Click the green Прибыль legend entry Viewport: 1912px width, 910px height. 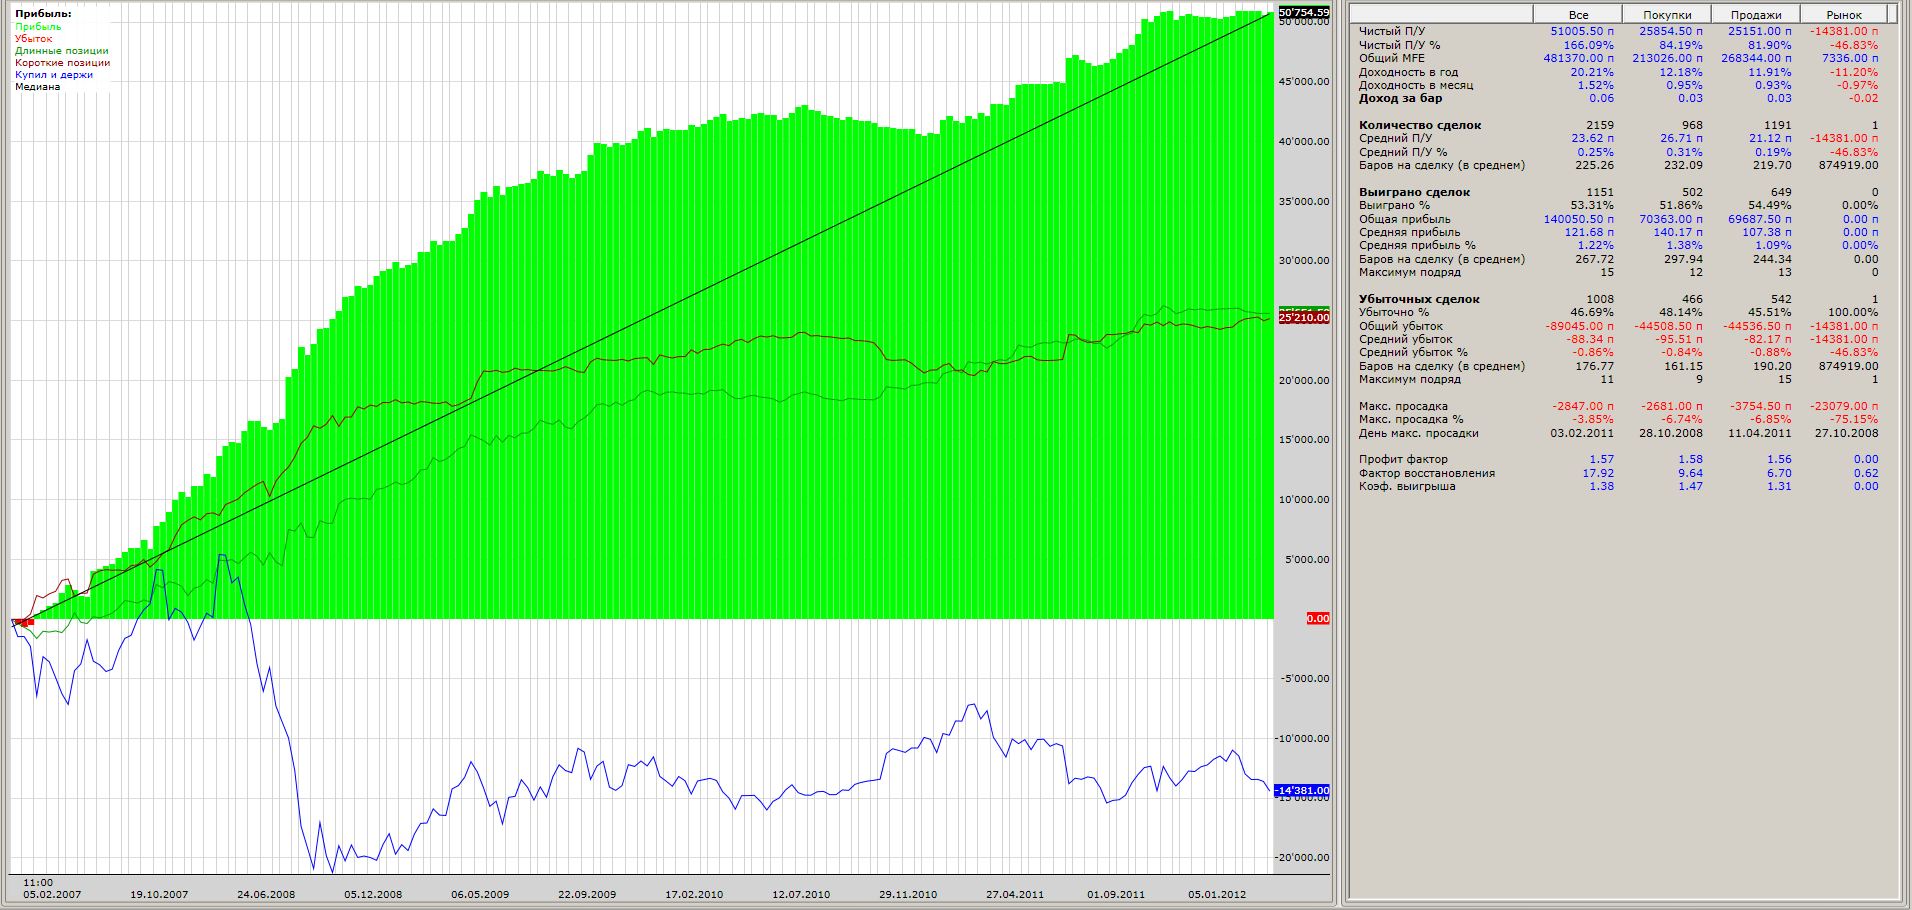38,27
